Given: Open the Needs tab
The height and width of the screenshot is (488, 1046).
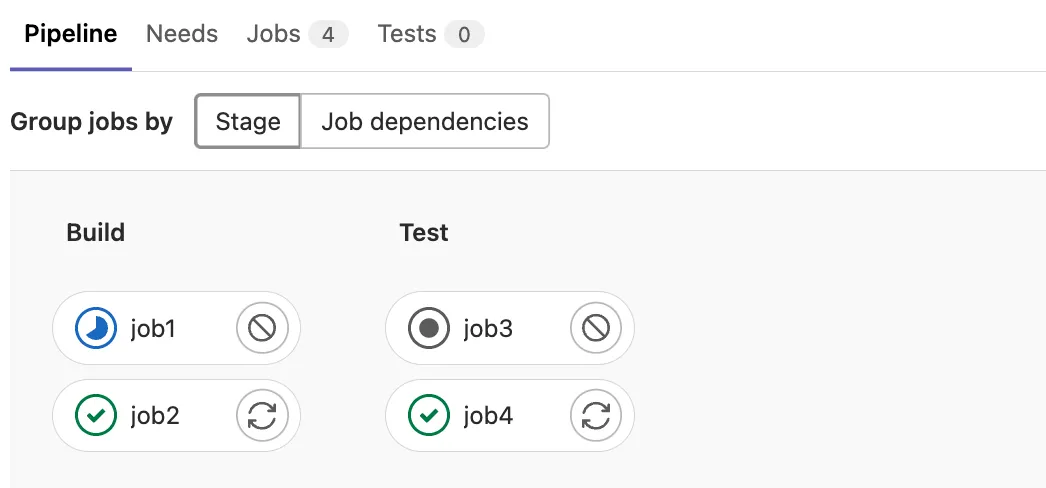Looking at the screenshot, I should click(x=182, y=34).
